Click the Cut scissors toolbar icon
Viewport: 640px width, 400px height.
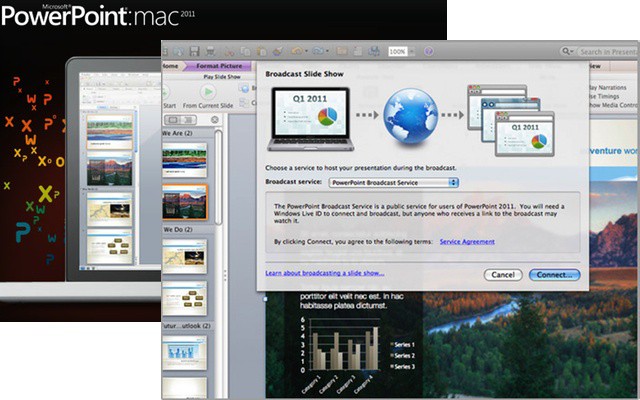230,51
